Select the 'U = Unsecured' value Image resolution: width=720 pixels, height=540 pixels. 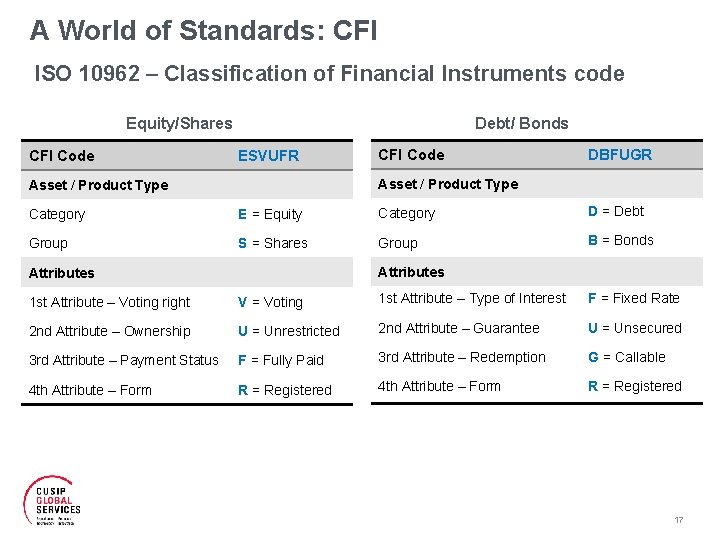pyautogui.click(x=634, y=328)
